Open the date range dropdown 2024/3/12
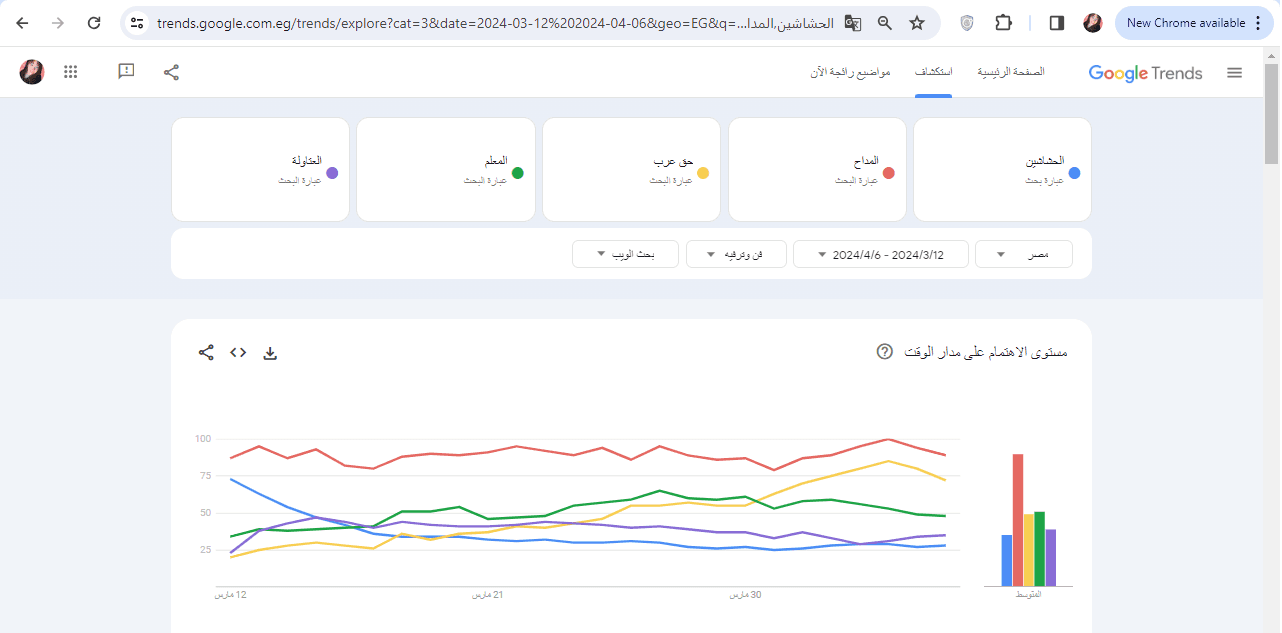This screenshot has width=1282, height=633. point(880,254)
